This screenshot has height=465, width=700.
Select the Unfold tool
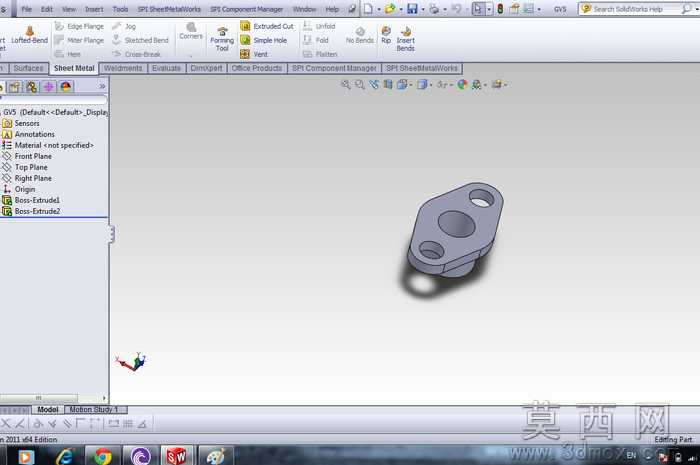coord(319,26)
